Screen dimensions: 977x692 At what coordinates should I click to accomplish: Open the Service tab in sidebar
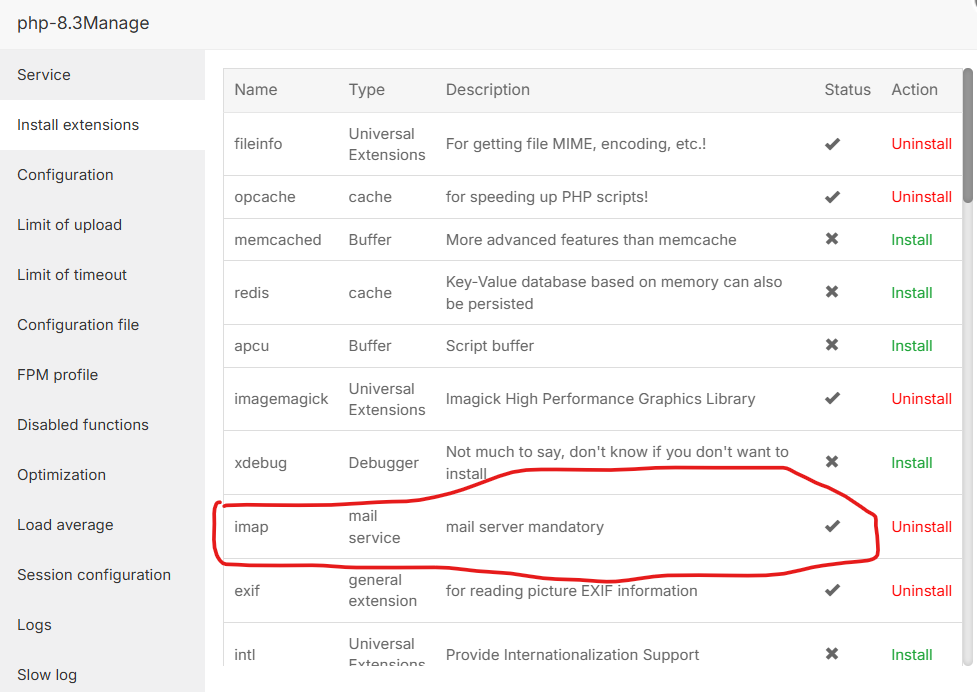point(44,75)
